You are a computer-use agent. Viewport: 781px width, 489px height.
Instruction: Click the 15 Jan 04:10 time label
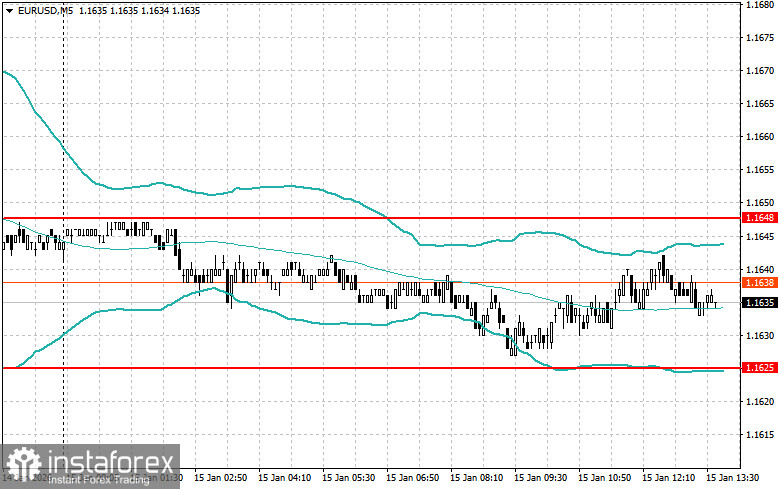[284, 478]
